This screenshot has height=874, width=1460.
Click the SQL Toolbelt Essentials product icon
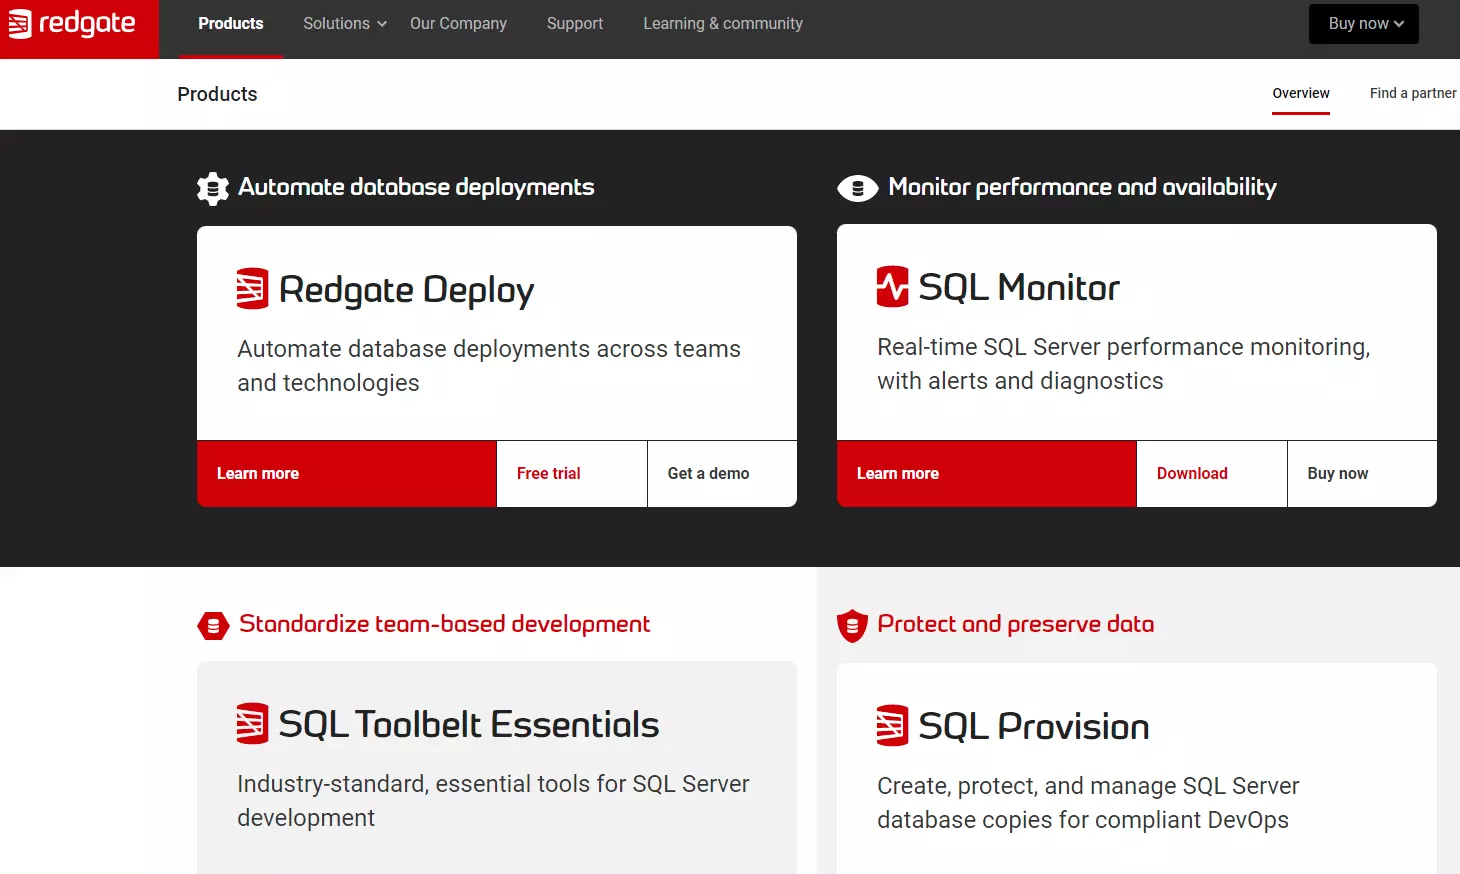253,724
